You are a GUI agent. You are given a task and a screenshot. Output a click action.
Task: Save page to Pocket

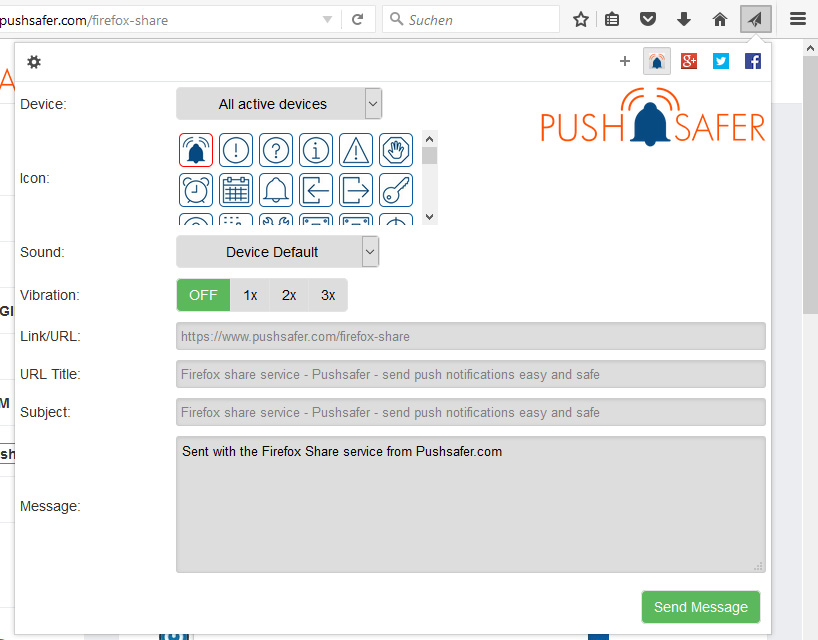[x=647, y=20]
